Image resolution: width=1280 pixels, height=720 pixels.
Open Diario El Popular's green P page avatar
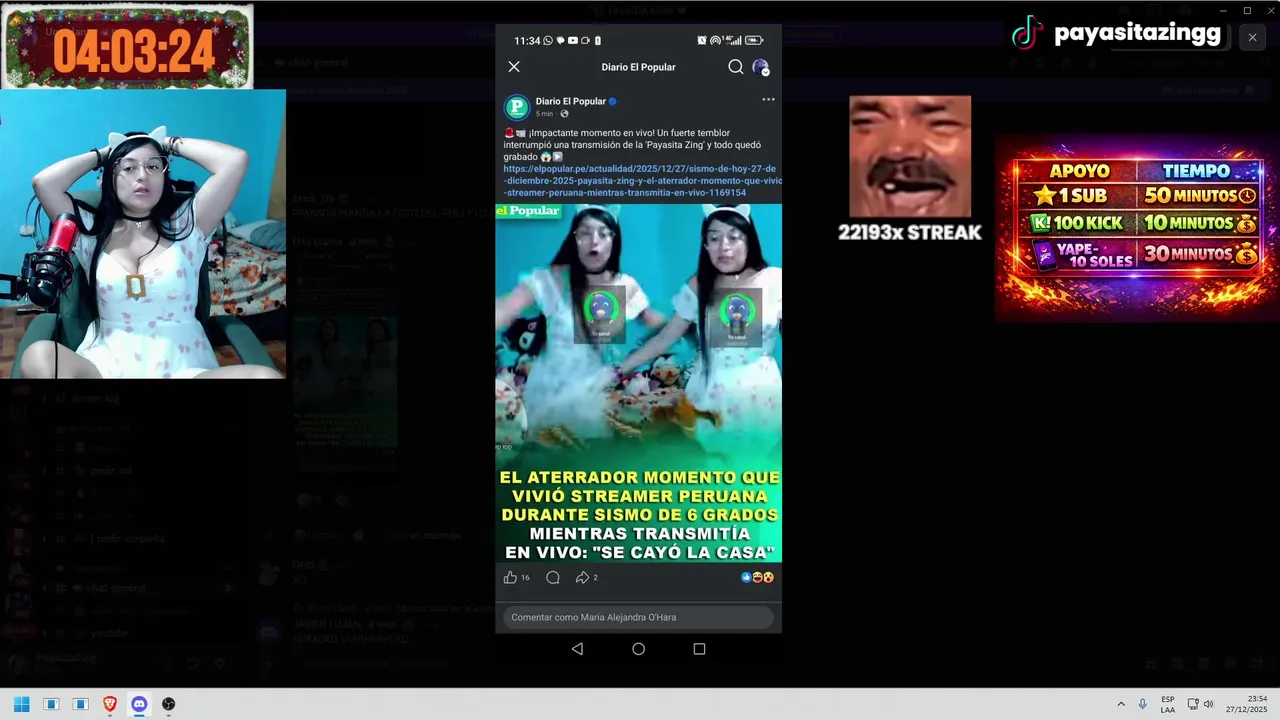pos(517,107)
